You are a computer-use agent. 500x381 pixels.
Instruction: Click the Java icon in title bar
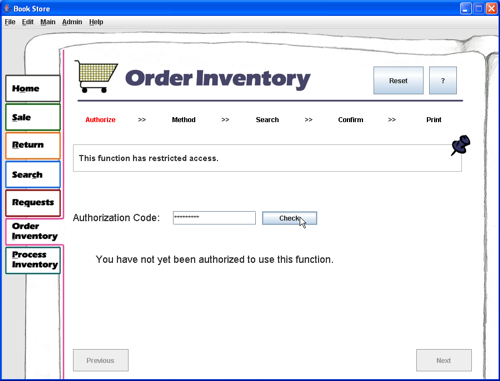[x=7, y=8]
